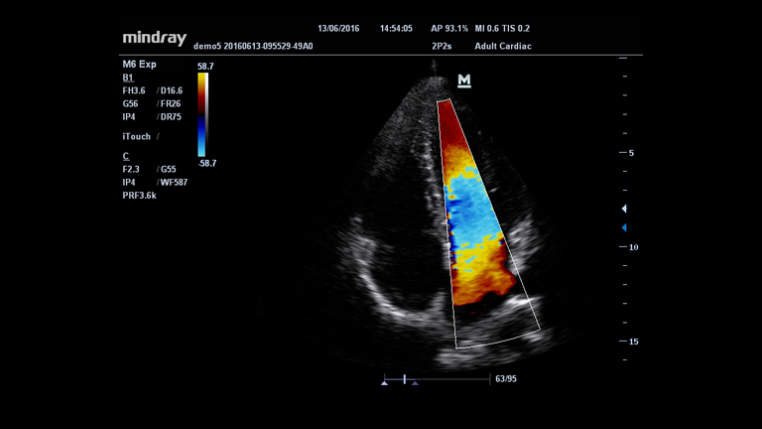Click the cine frame counter 63/95
The image size is (762, 429).
(x=507, y=379)
